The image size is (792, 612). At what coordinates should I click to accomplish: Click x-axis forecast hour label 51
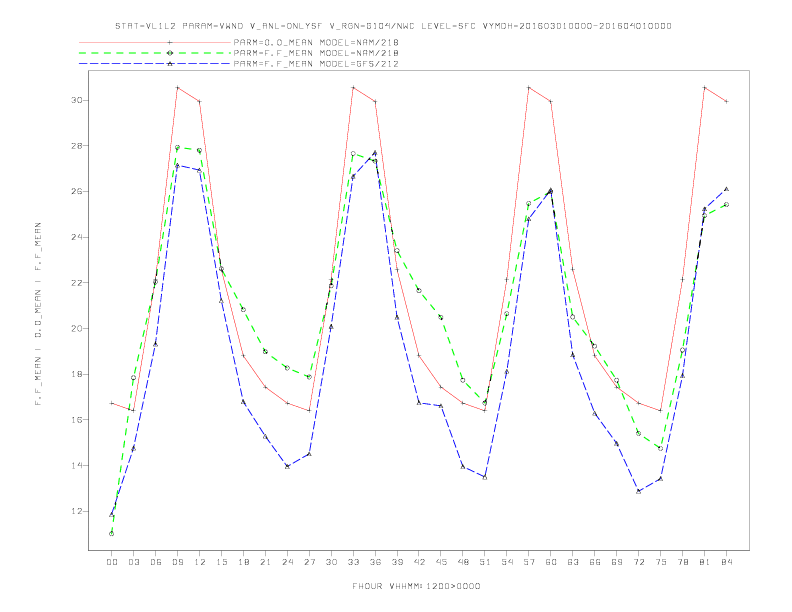(x=485, y=562)
